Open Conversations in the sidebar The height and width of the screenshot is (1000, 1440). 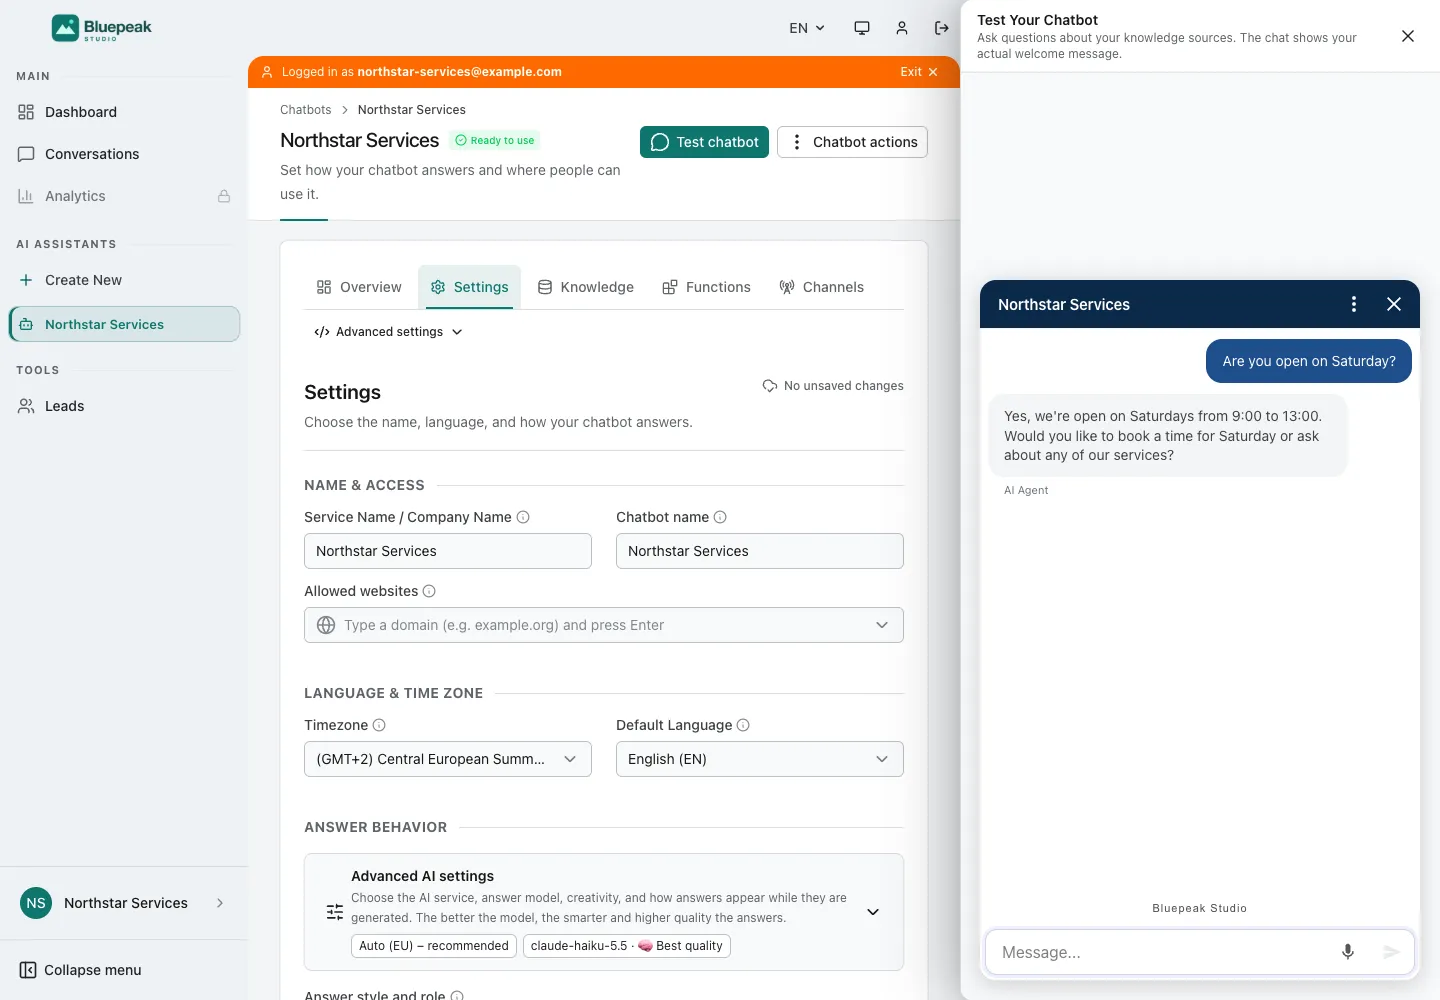(124, 154)
